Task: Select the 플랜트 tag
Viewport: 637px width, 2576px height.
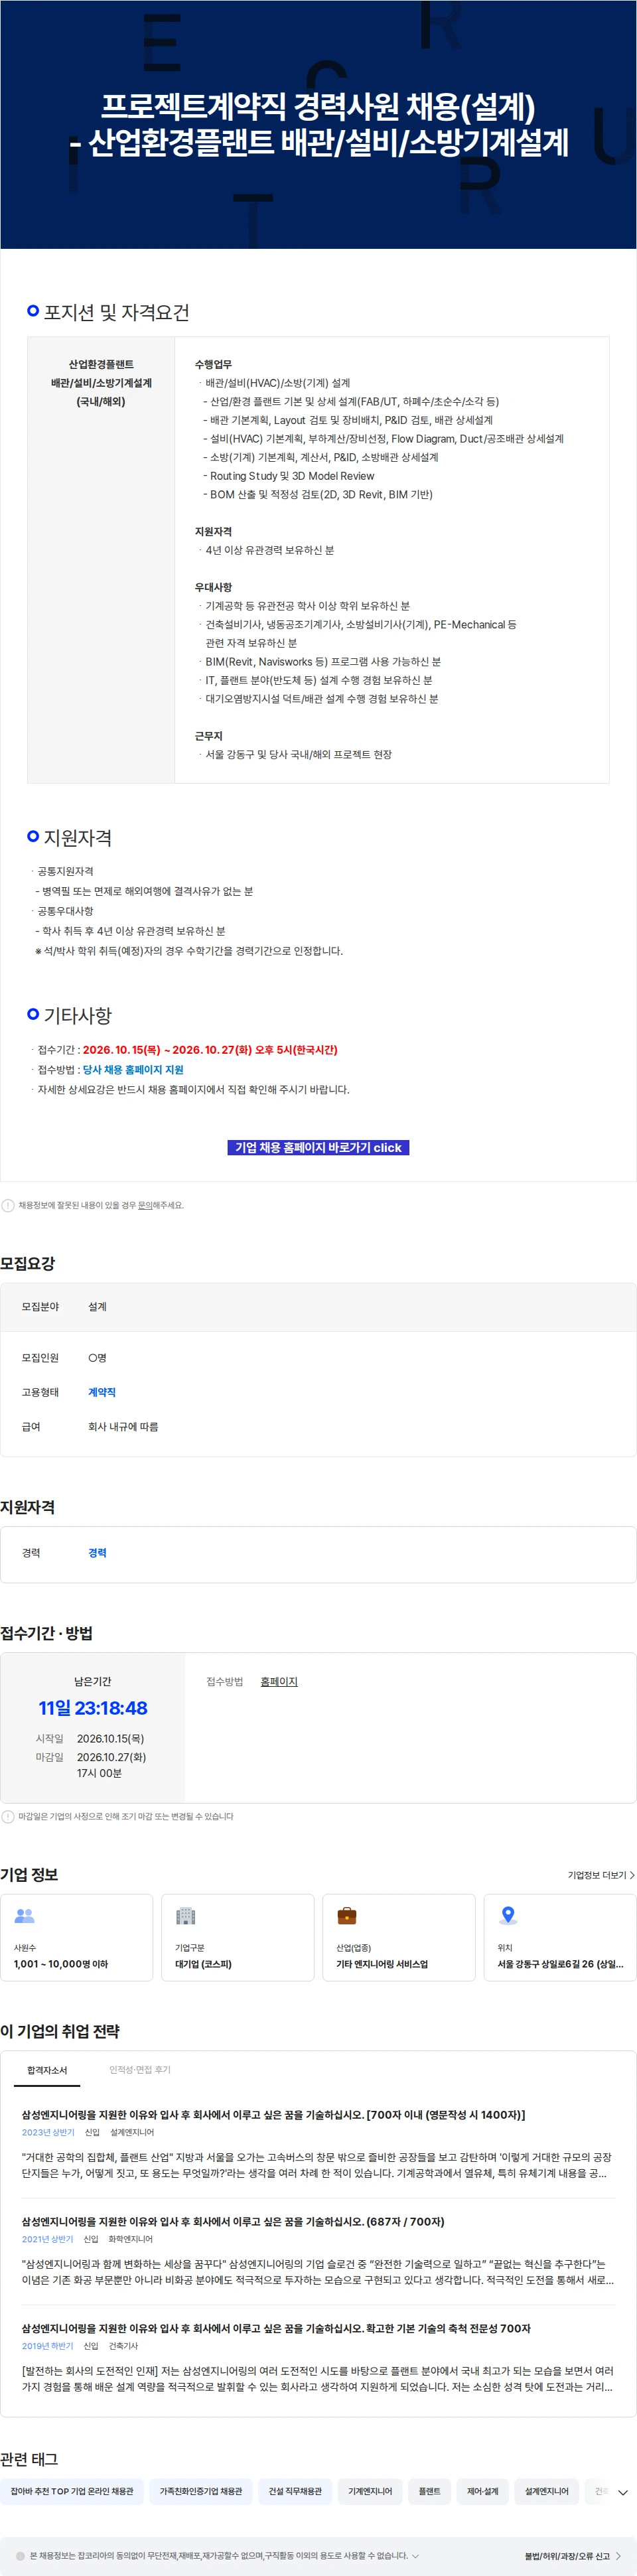Action: point(429,2492)
